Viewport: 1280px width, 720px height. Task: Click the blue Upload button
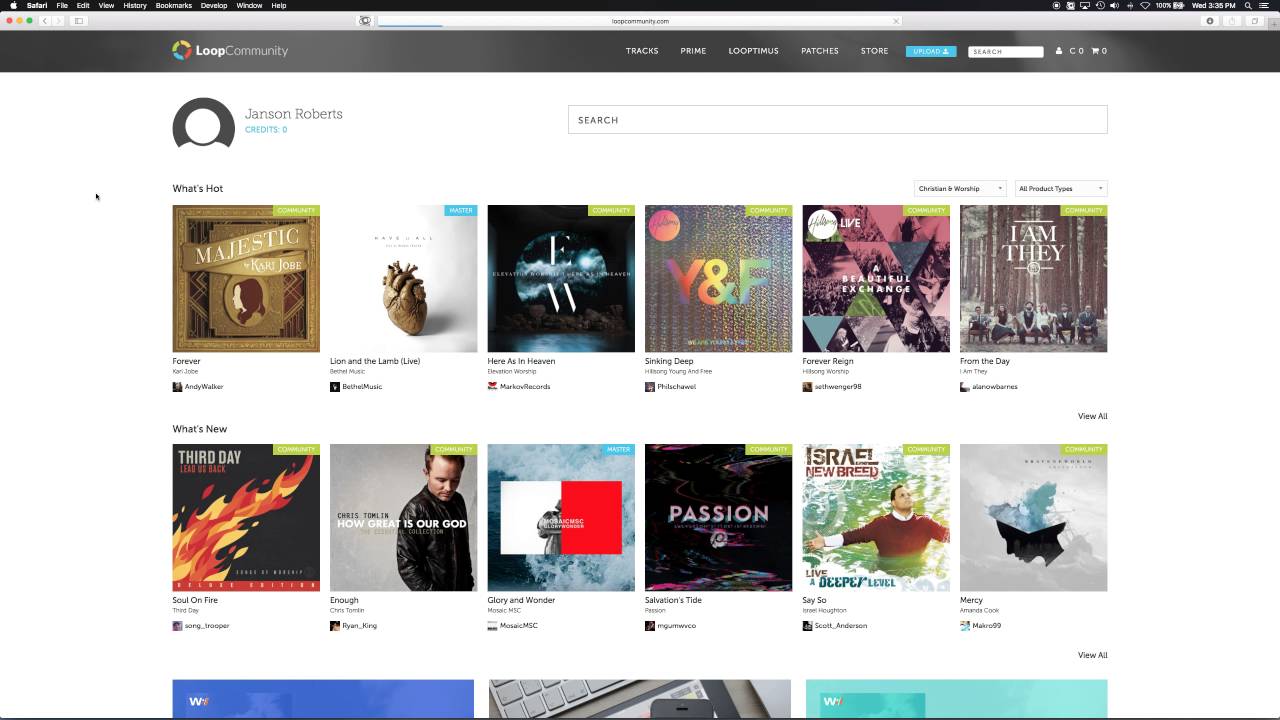click(x=931, y=51)
